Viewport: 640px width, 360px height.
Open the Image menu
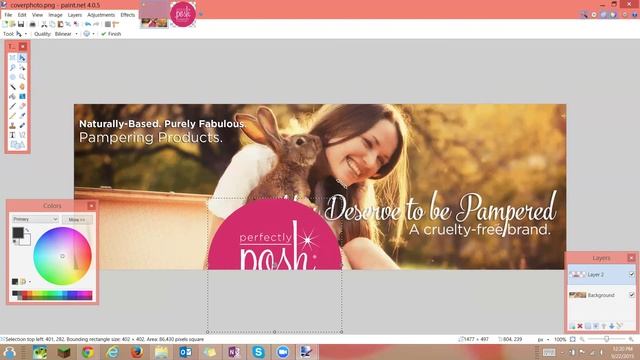tap(56, 15)
